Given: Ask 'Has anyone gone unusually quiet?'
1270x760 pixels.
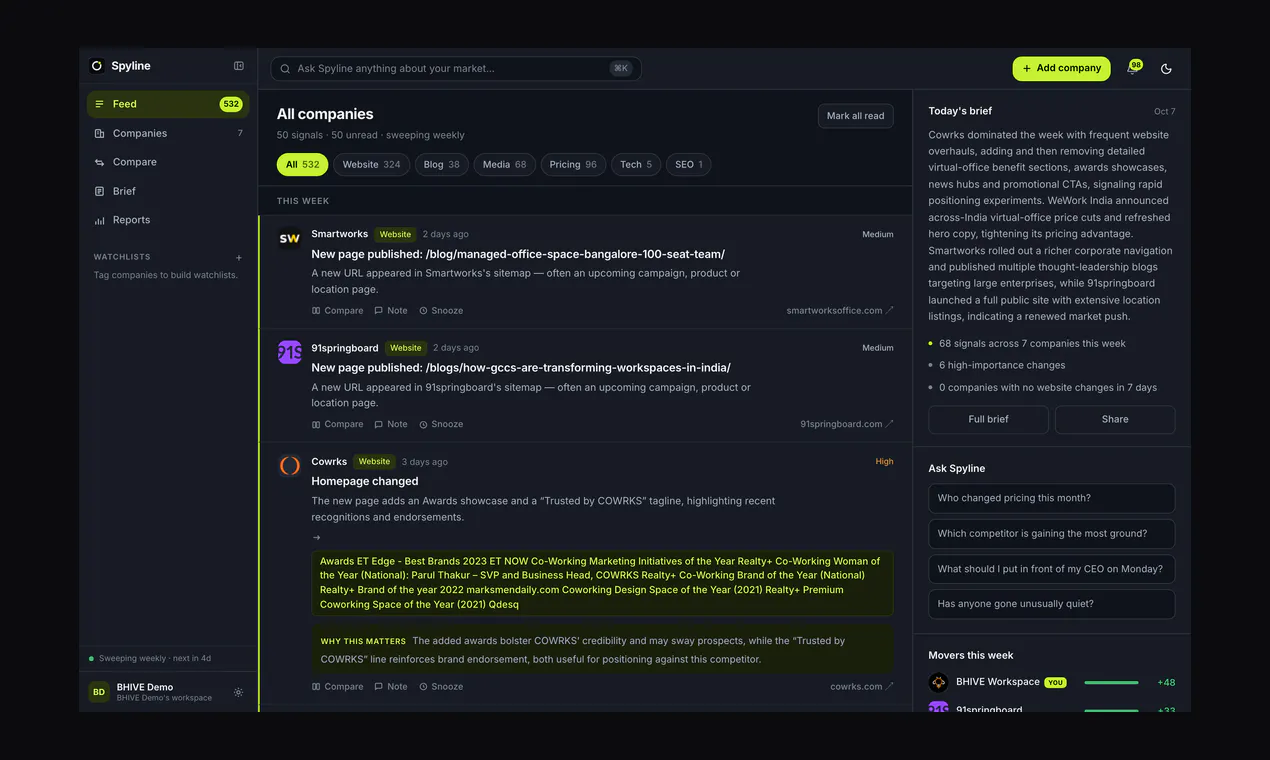Looking at the screenshot, I should [1051, 604].
